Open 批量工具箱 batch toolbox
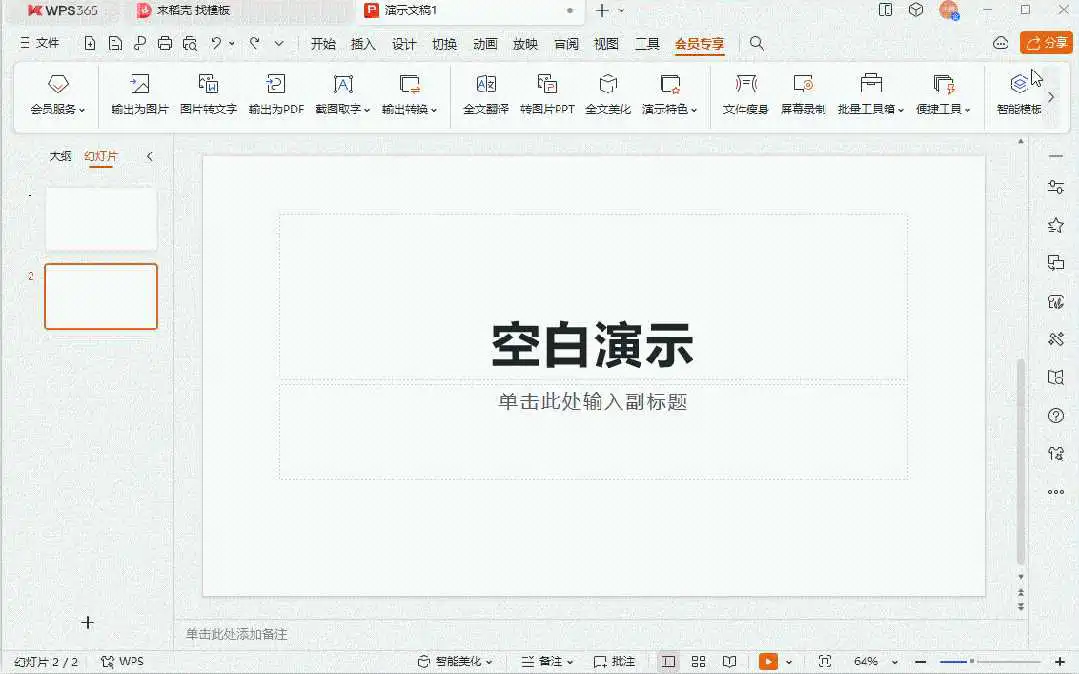 coord(870,94)
